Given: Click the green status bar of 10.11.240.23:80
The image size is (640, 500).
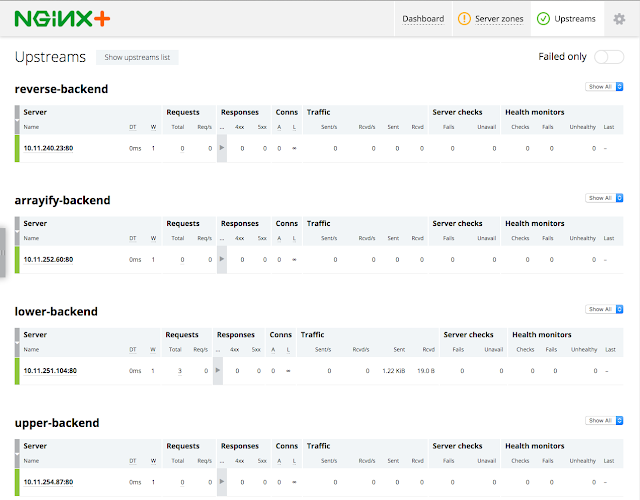Looking at the screenshot, I should tap(17, 149).
